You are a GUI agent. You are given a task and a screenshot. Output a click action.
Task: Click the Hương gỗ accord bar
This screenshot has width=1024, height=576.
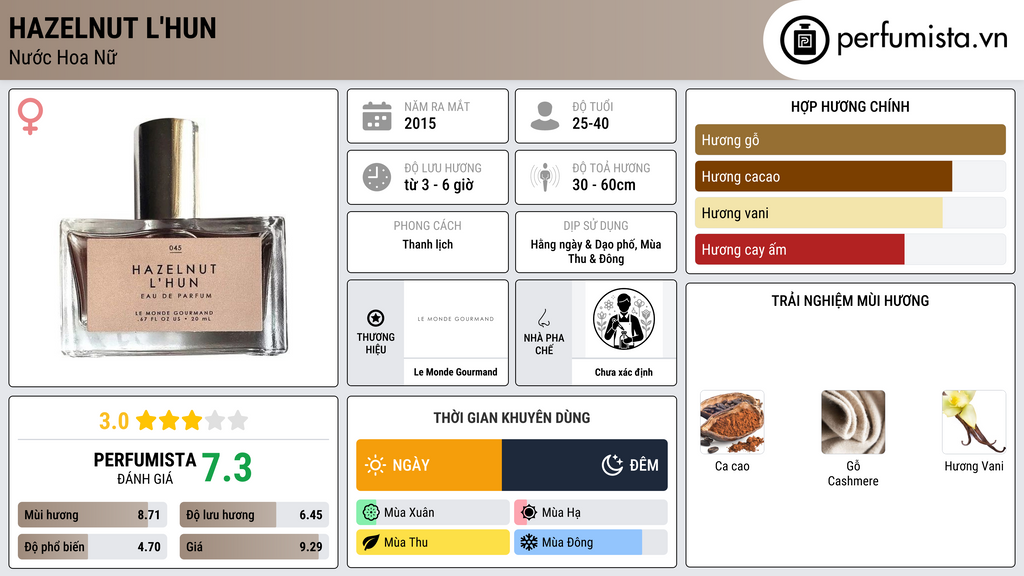(850, 140)
